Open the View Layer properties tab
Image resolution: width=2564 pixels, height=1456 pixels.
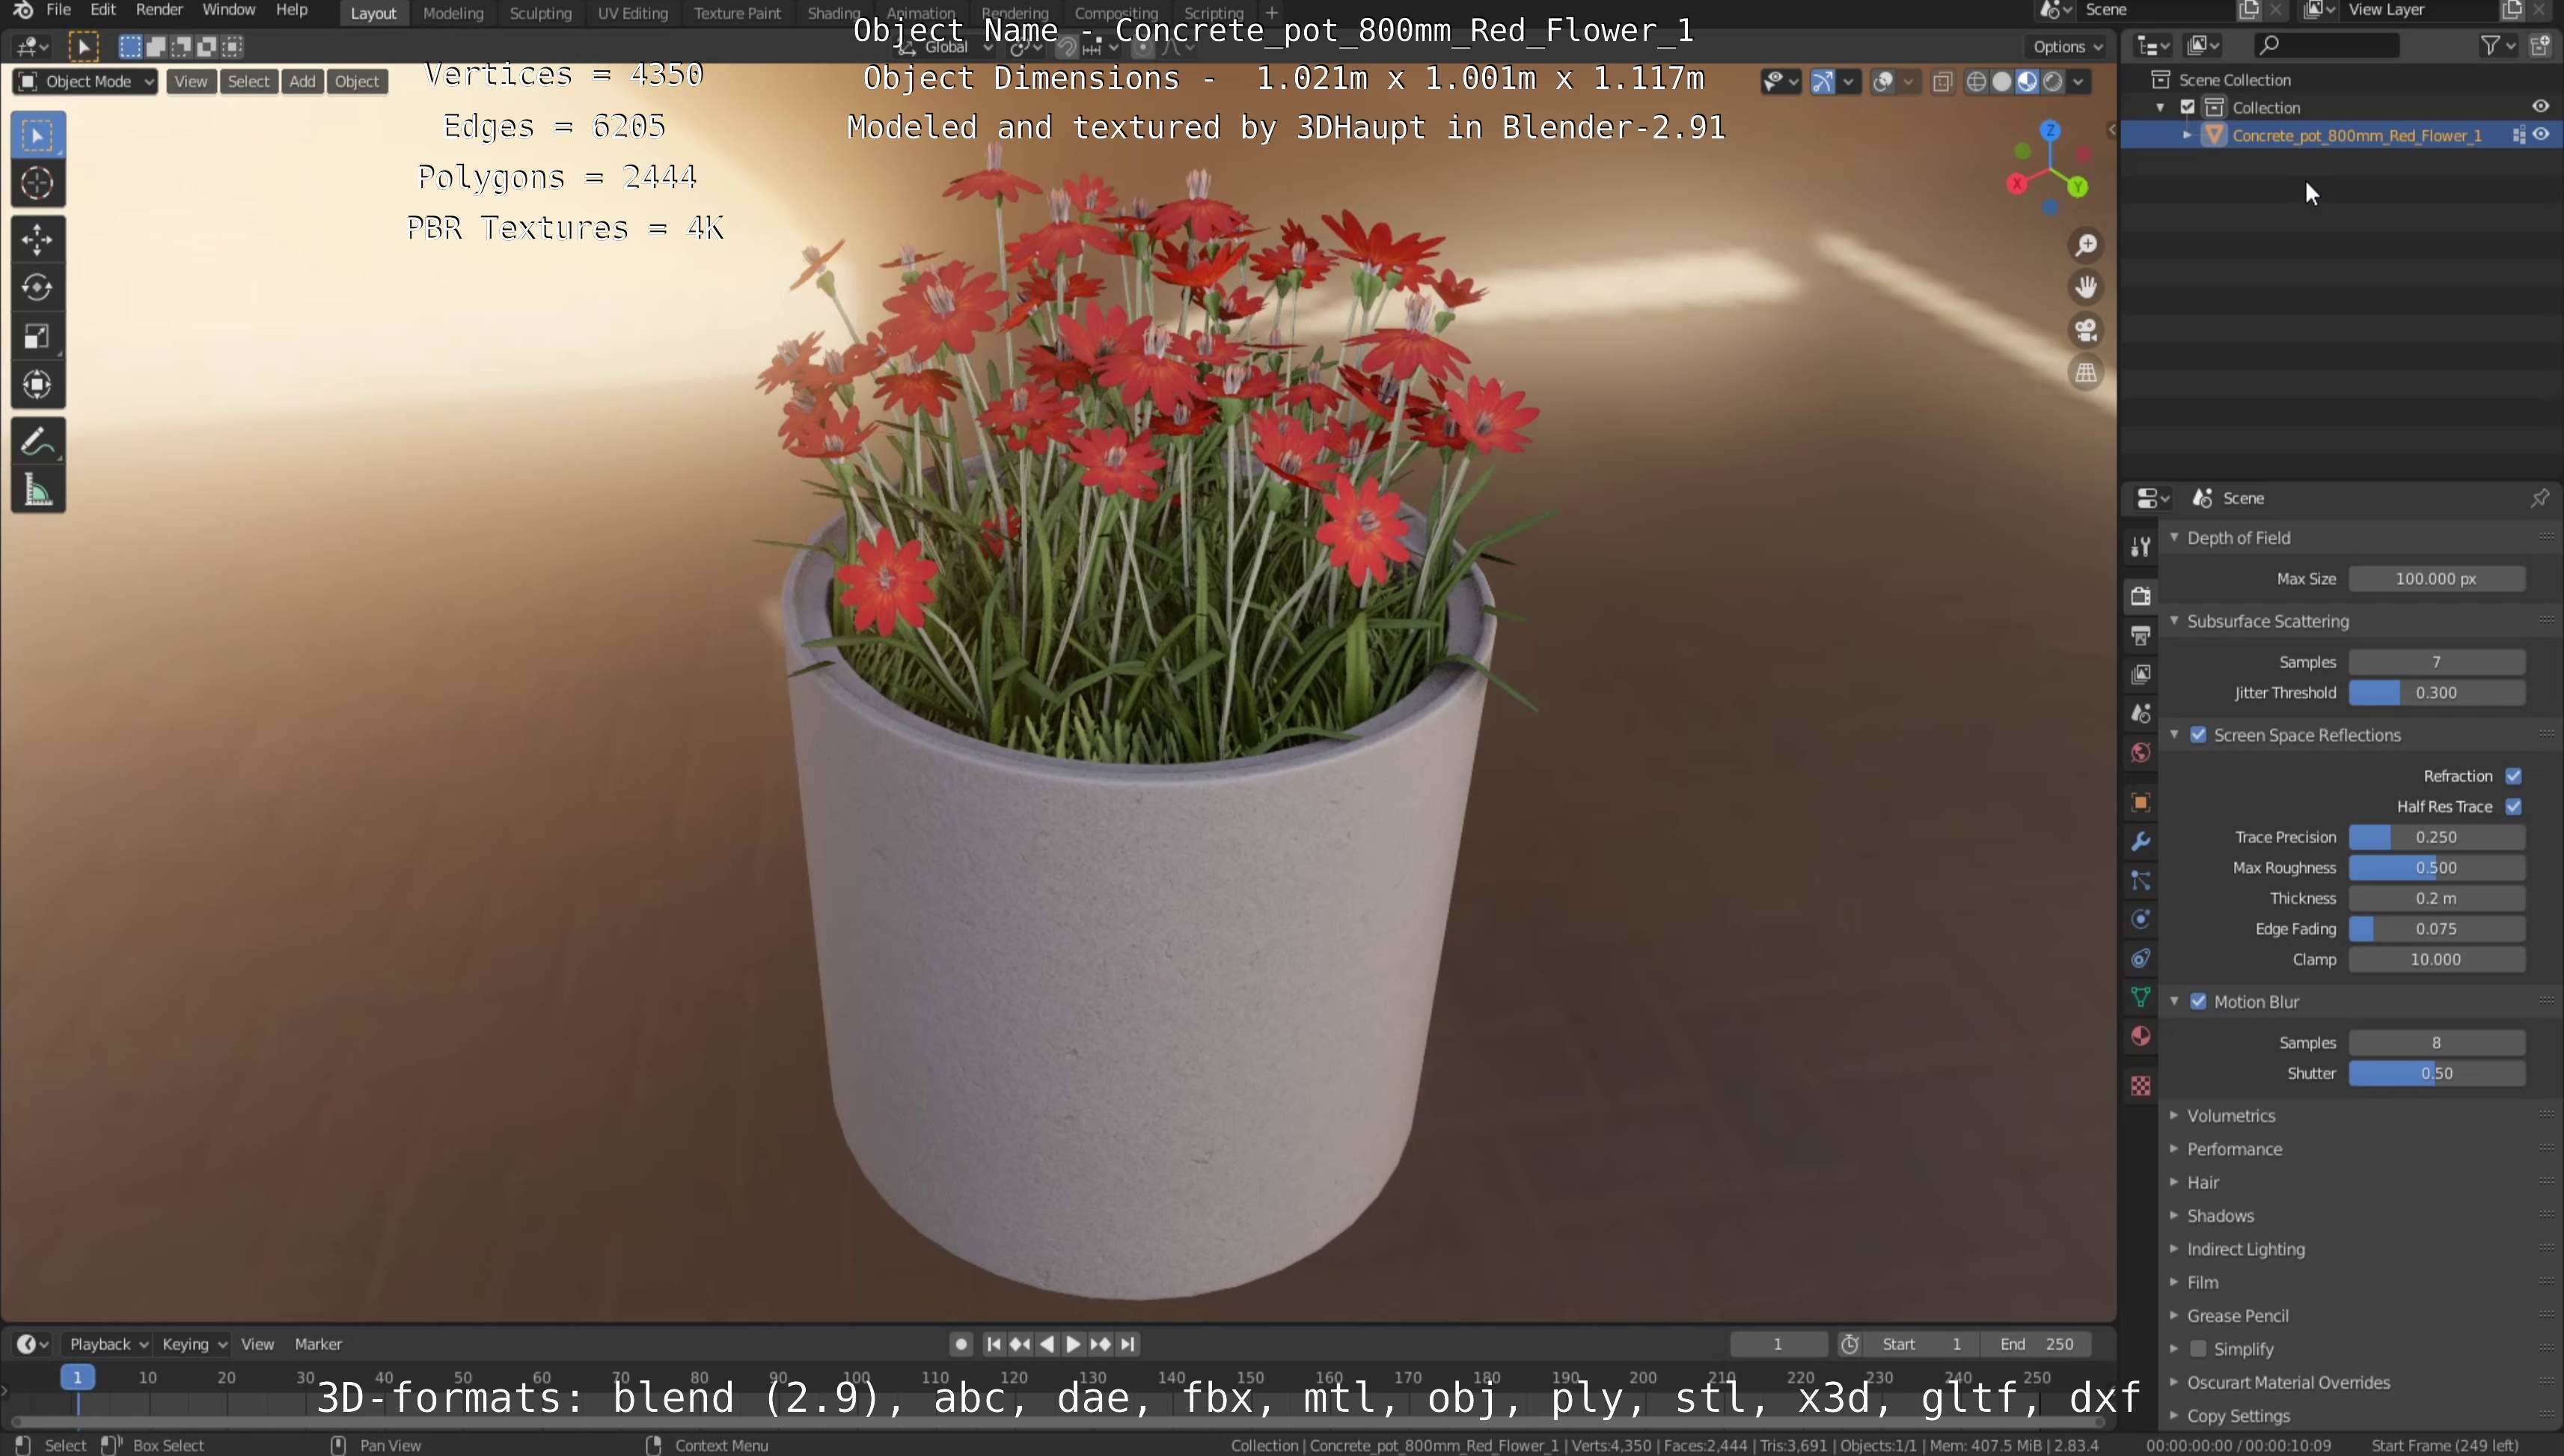[x=2140, y=674]
